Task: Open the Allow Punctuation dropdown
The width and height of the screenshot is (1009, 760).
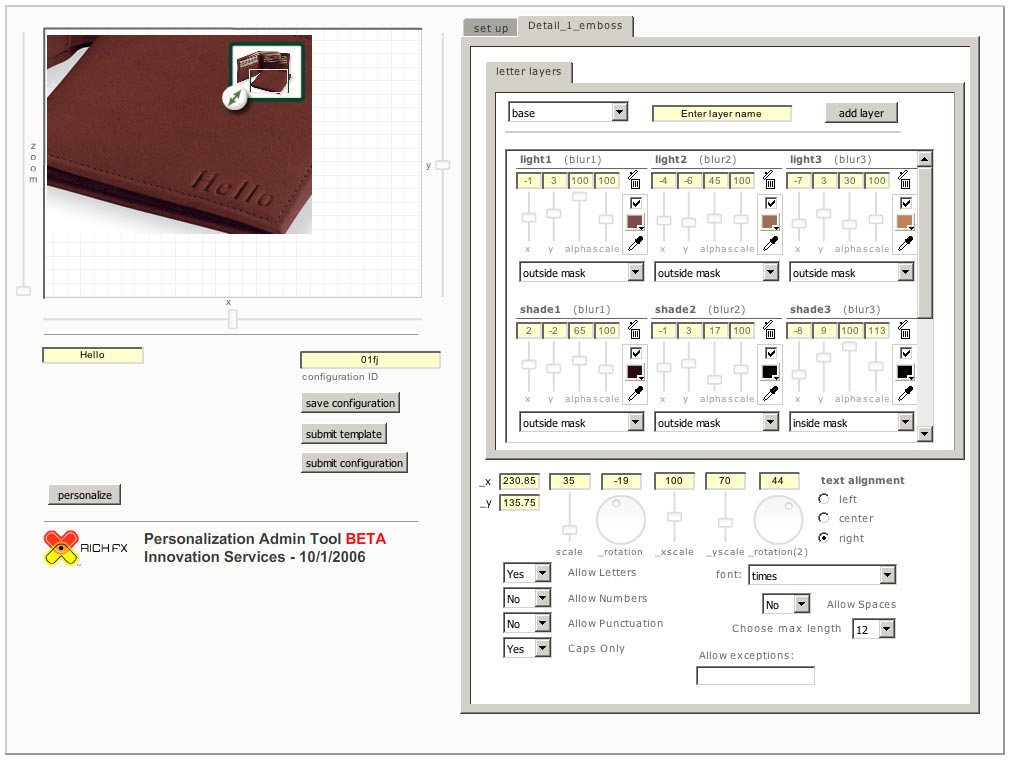Action: 527,624
